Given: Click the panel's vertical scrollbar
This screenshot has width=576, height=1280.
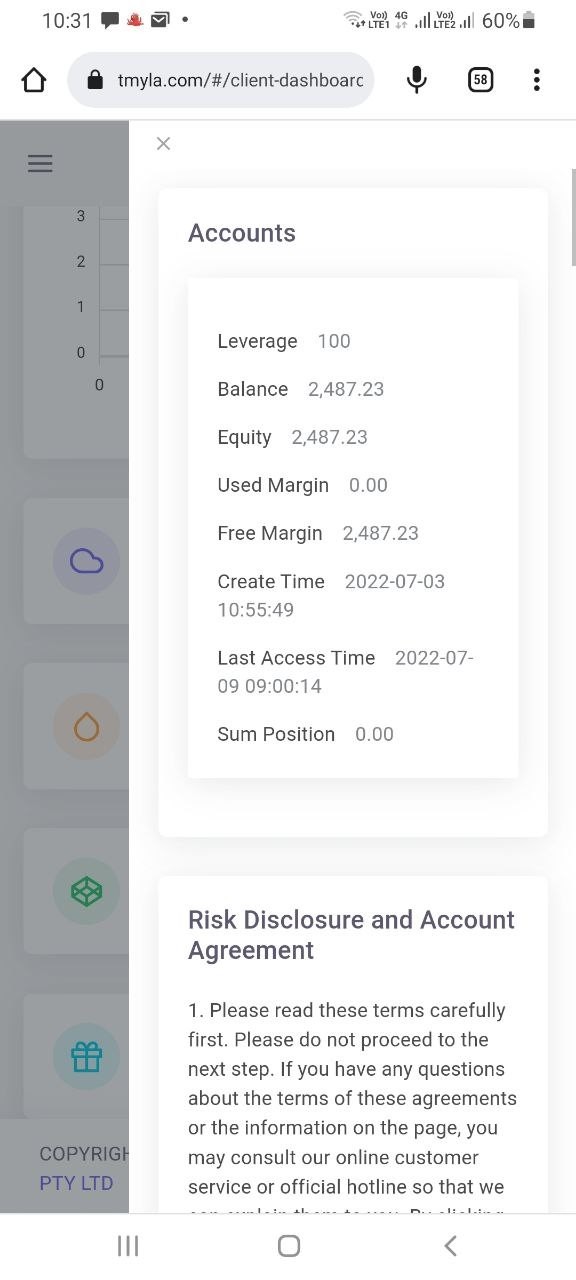Looking at the screenshot, I should (573, 217).
